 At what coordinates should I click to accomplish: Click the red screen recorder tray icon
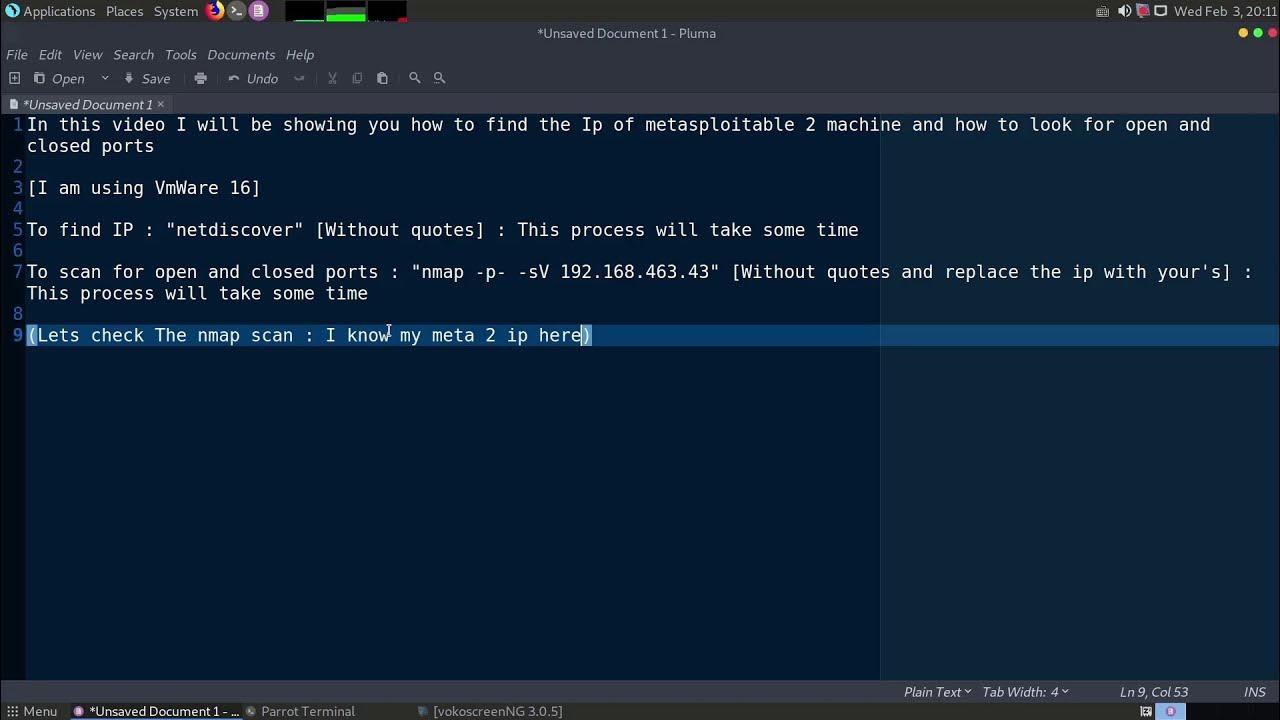click(1143, 11)
